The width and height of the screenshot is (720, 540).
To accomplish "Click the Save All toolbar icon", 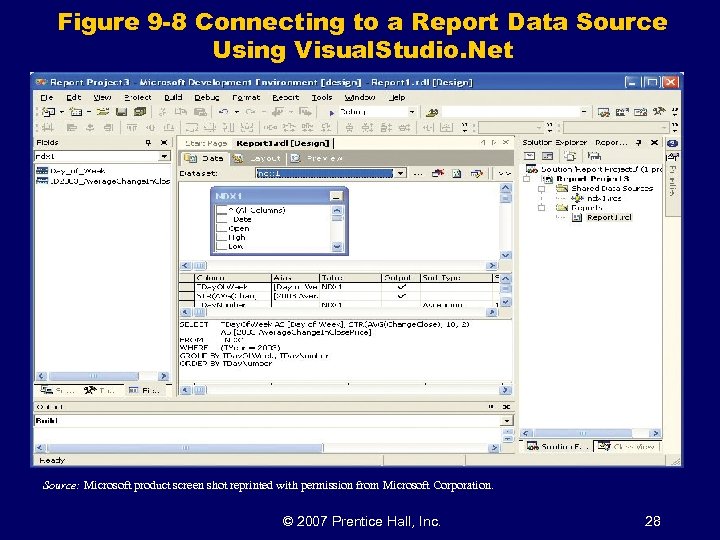I will [x=140, y=112].
